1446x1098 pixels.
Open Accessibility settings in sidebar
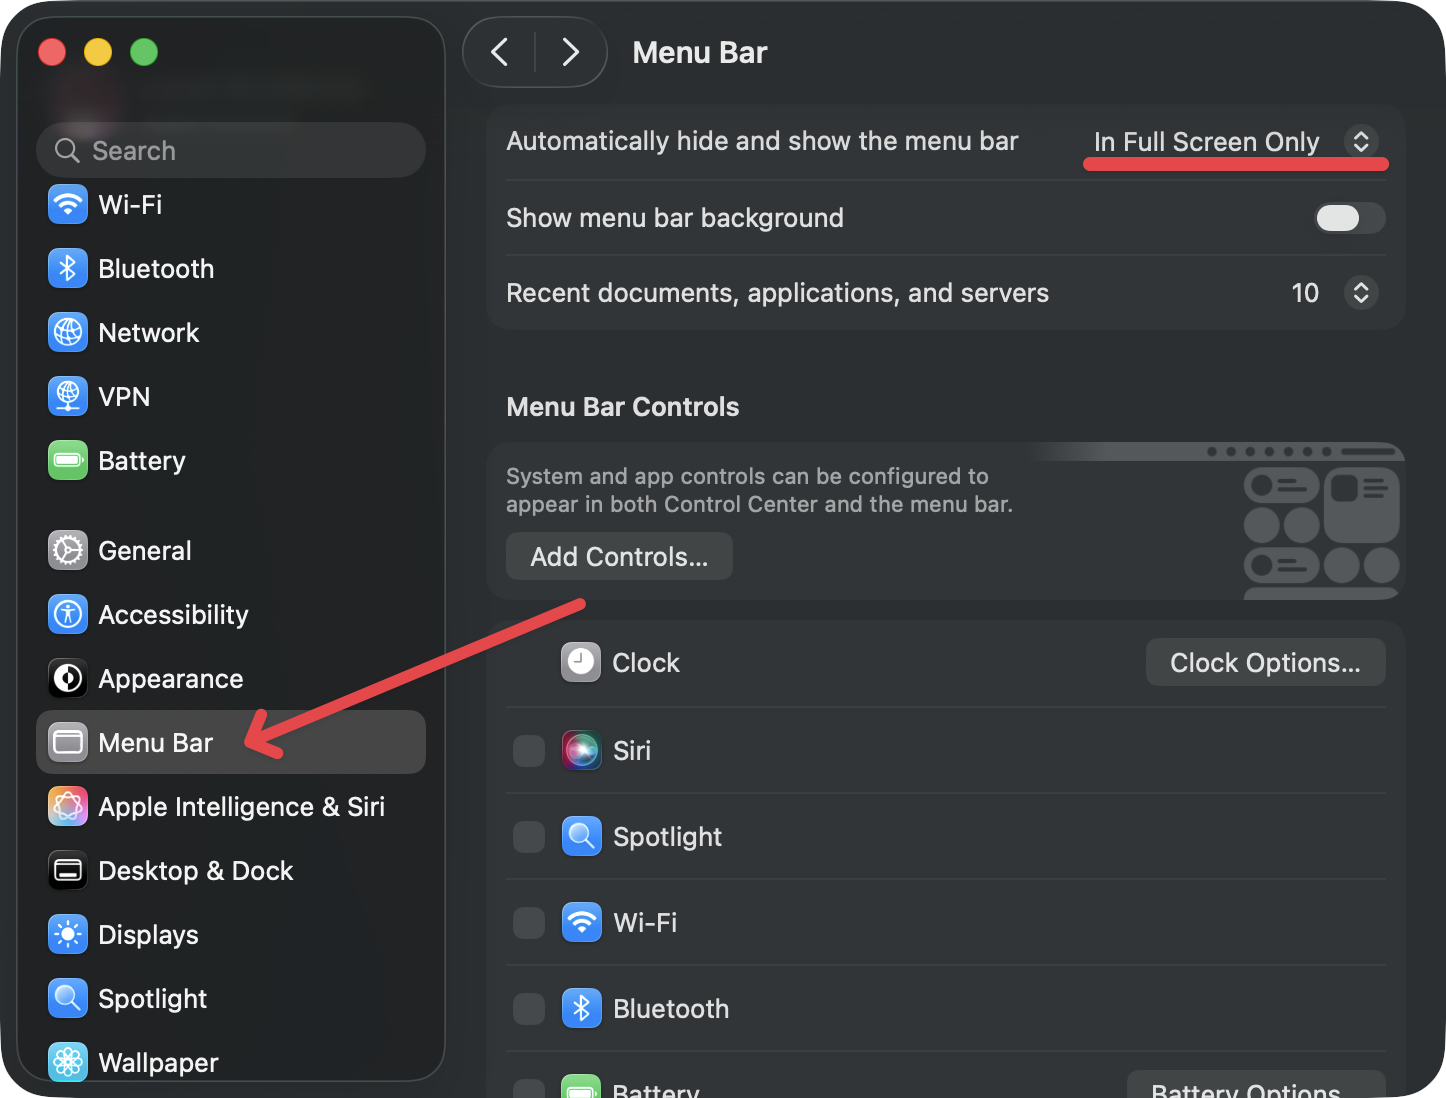point(231,615)
